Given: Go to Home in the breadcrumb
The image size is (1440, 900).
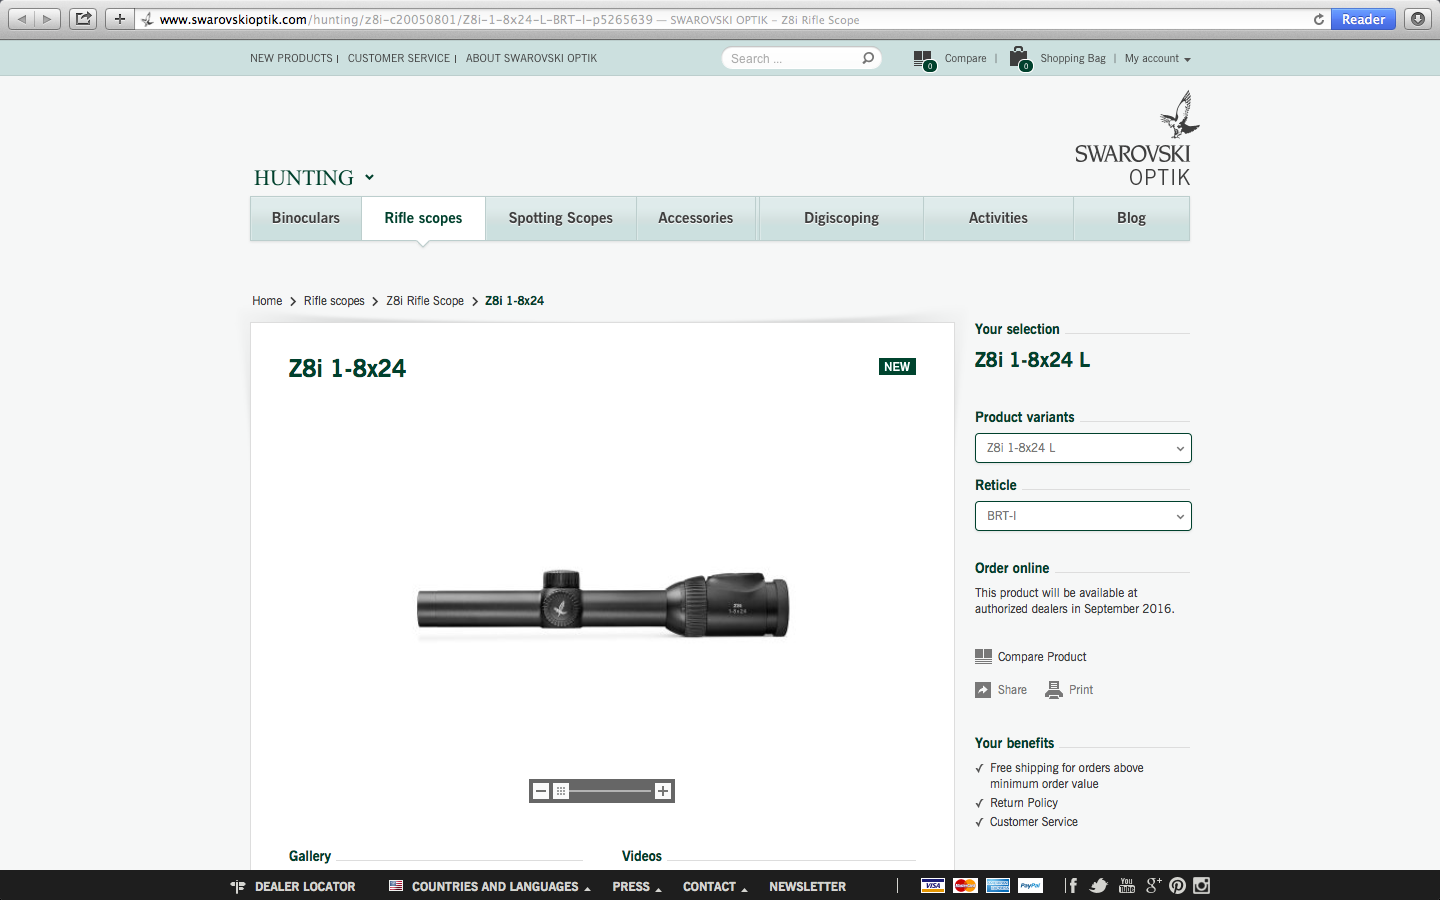Looking at the screenshot, I should [267, 301].
